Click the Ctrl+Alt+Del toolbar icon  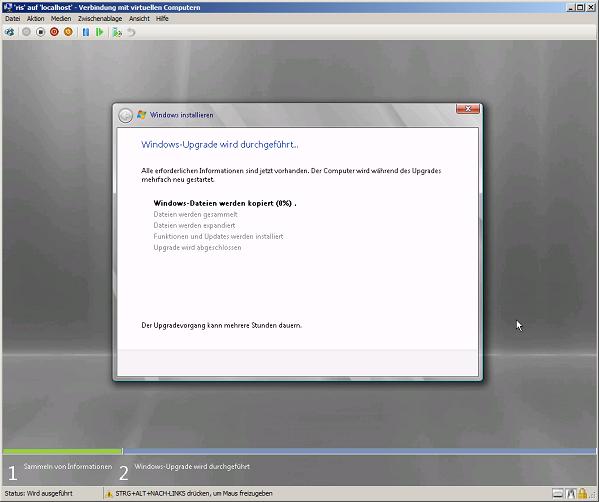(x=9, y=32)
